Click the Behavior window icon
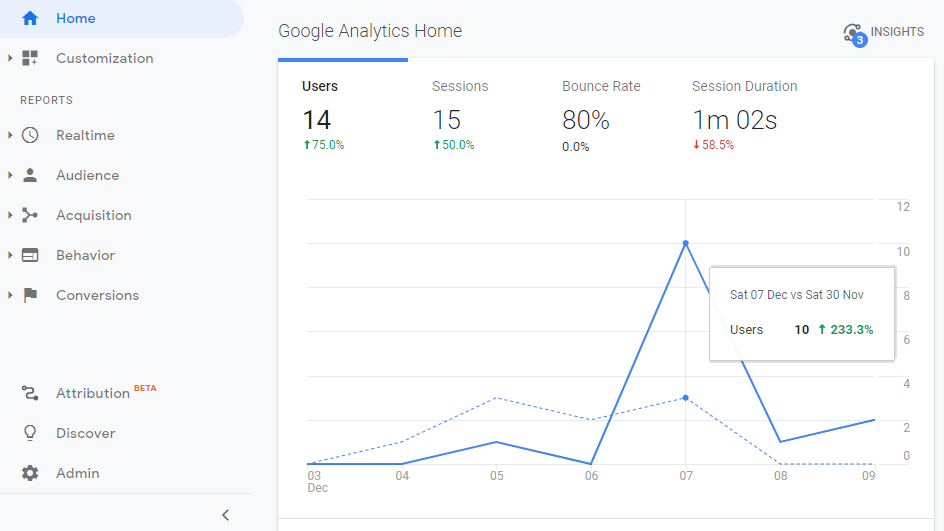The width and height of the screenshot is (944, 531). [x=30, y=255]
